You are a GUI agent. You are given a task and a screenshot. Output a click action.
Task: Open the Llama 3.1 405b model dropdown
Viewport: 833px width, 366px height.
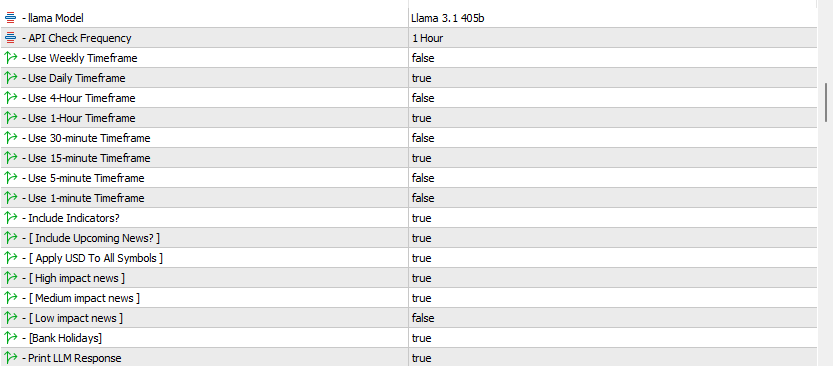(613, 18)
